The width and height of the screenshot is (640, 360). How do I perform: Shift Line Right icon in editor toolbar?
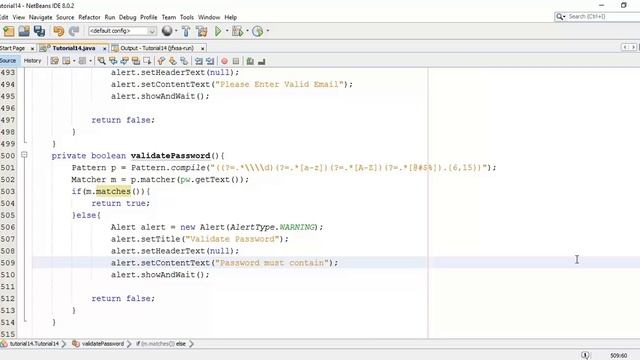210,61
